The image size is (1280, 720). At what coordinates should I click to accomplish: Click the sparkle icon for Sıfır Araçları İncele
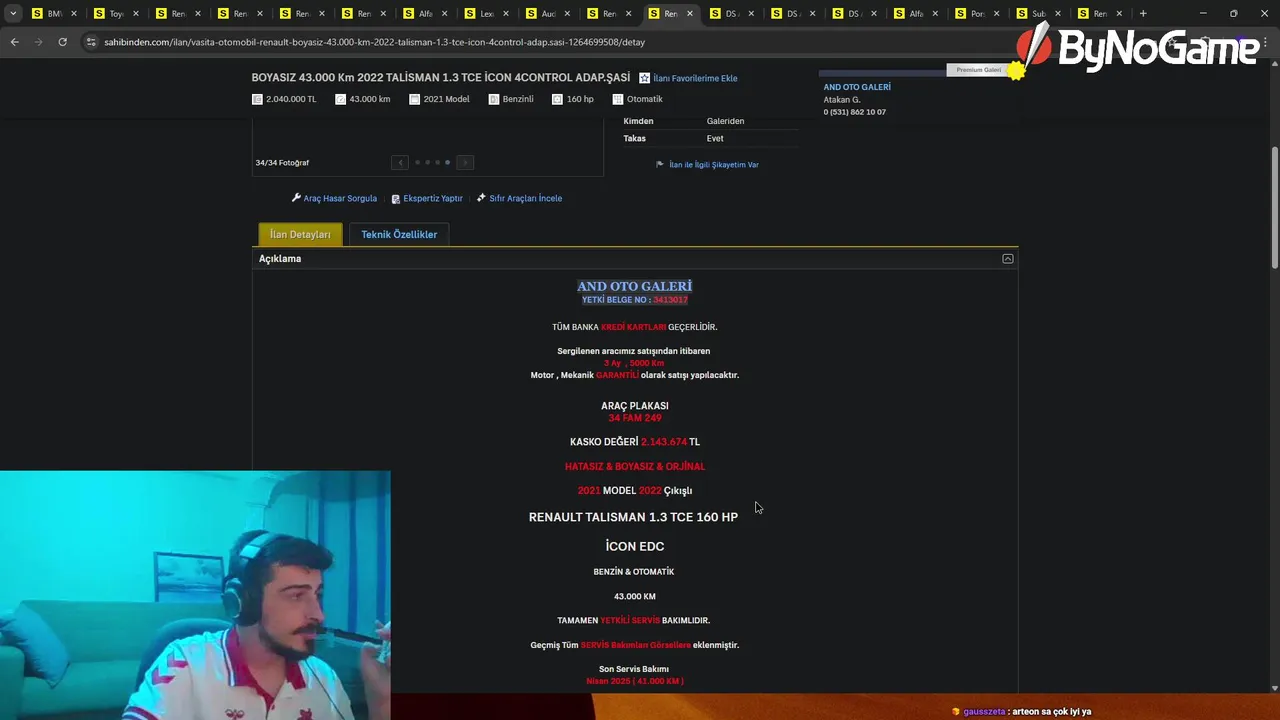tap(481, 198)
